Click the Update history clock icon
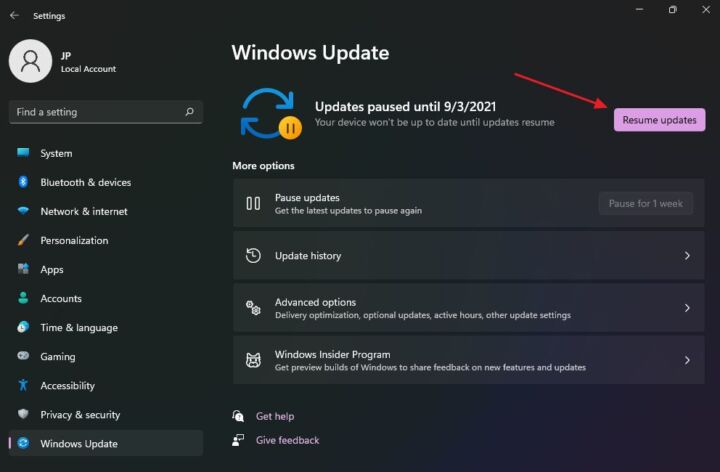This screenshot has width=720, height=472. tap(253, 256)
